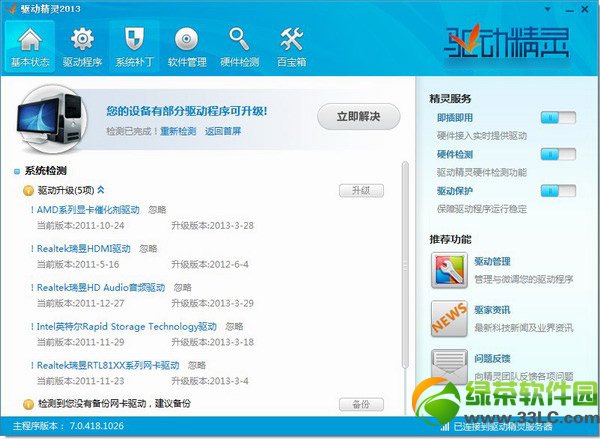The width and height of the screenshot is (600, 439).
Task: Click the driver list vertical scrollbar
Action: click(x=405, y=265)
